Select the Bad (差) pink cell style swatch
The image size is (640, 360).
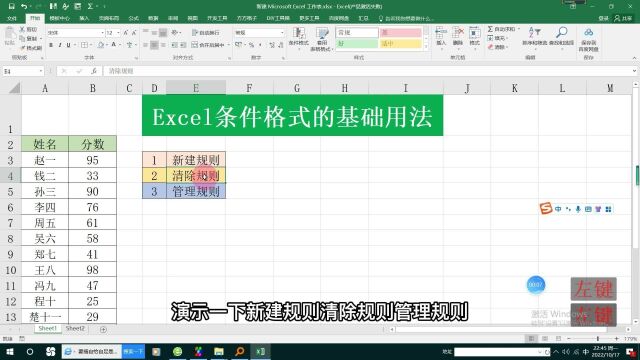(x=400, y=33)
